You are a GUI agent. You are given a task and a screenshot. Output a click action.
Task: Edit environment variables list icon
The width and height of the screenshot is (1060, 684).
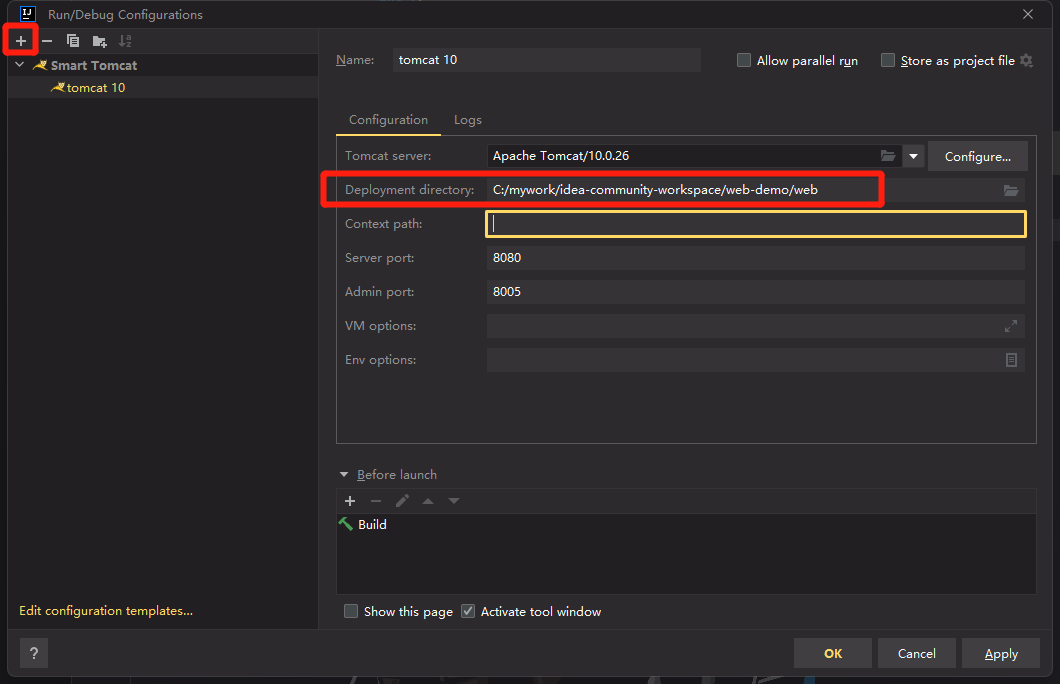tap(1011, 360)
